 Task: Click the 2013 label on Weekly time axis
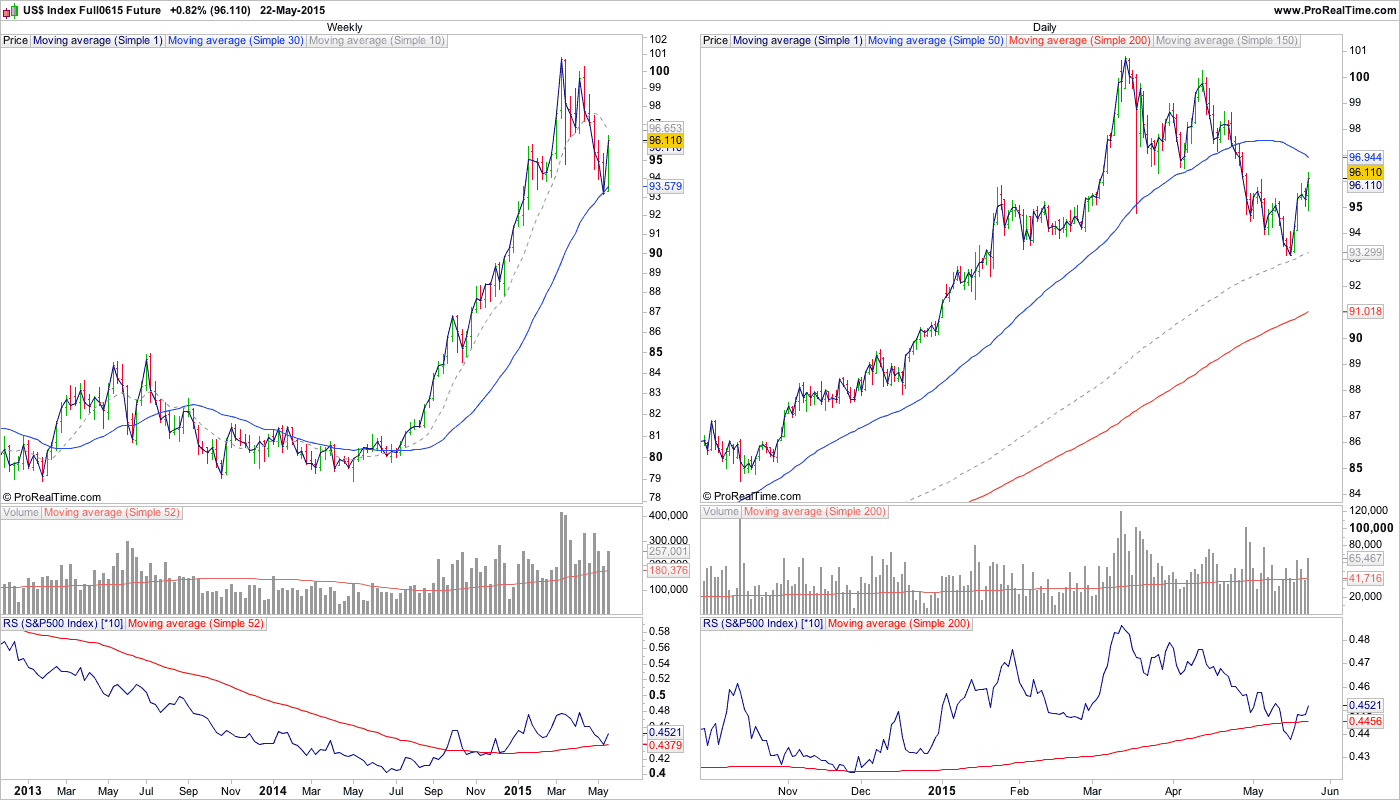[x=27, y=791]
